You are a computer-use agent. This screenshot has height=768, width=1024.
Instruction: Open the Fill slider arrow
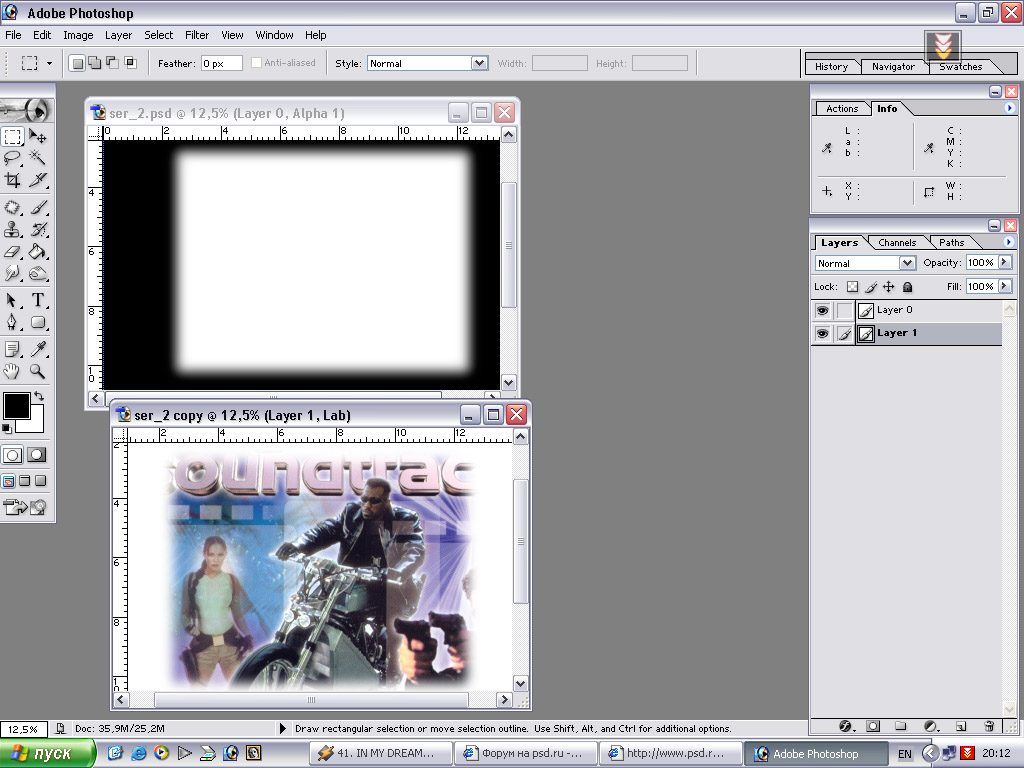pos(1004,286)
